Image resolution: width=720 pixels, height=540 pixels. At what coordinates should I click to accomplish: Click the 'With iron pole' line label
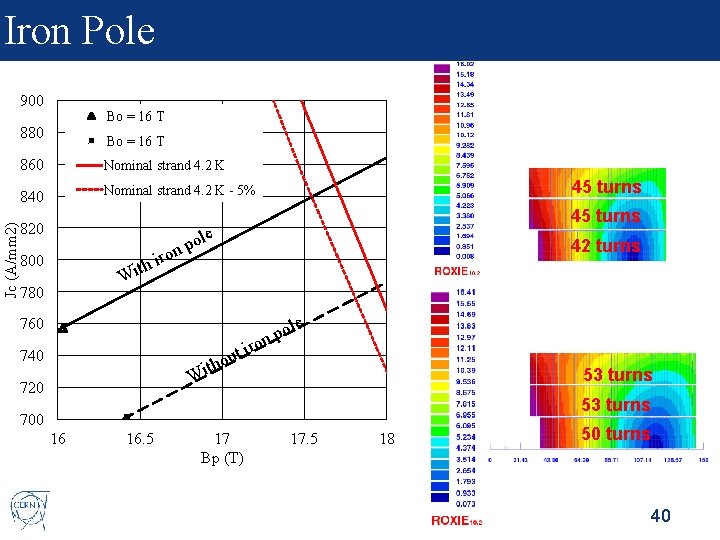point(164,254)
